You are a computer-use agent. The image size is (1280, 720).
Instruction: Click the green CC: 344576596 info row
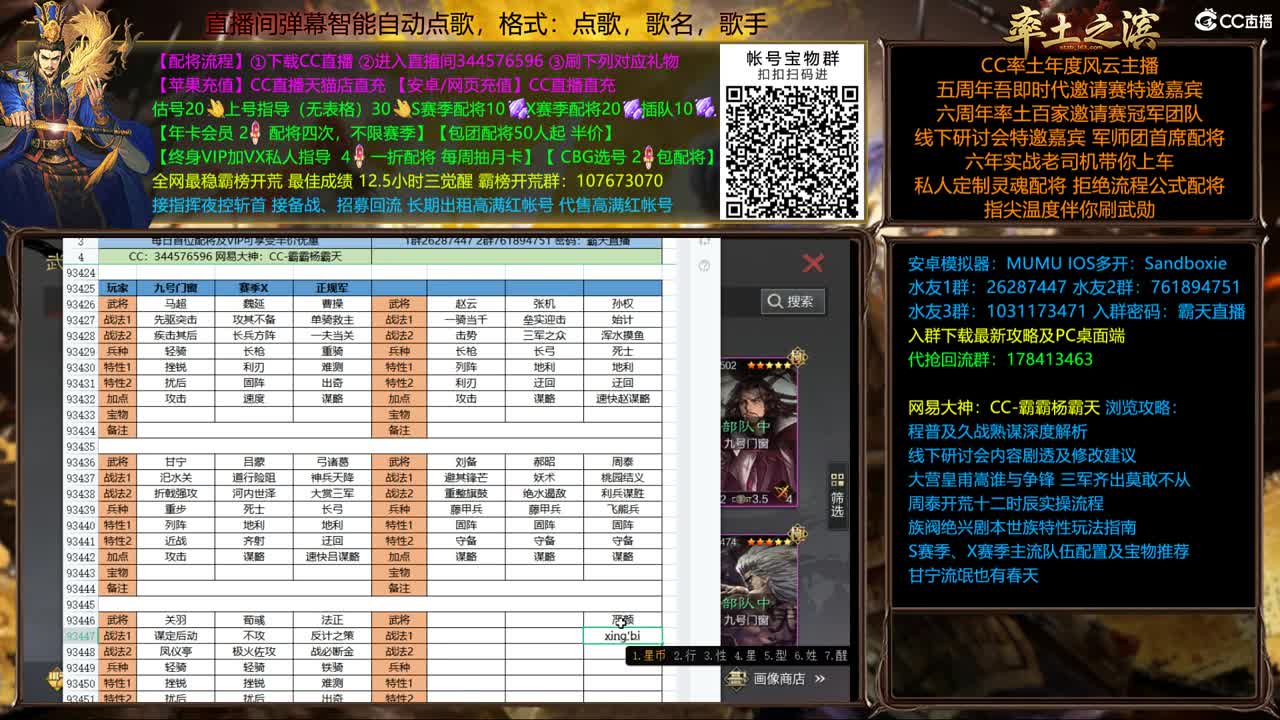(x=235, y=257)
